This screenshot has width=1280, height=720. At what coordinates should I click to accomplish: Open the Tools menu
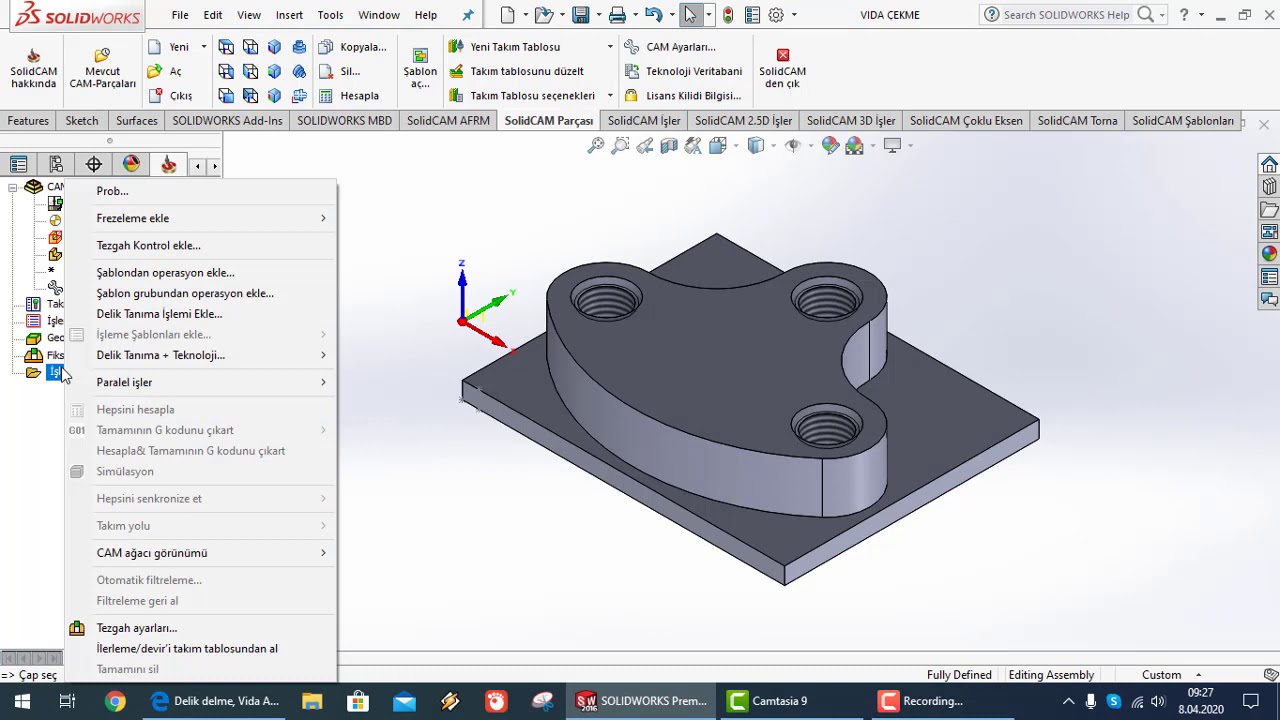330,15
